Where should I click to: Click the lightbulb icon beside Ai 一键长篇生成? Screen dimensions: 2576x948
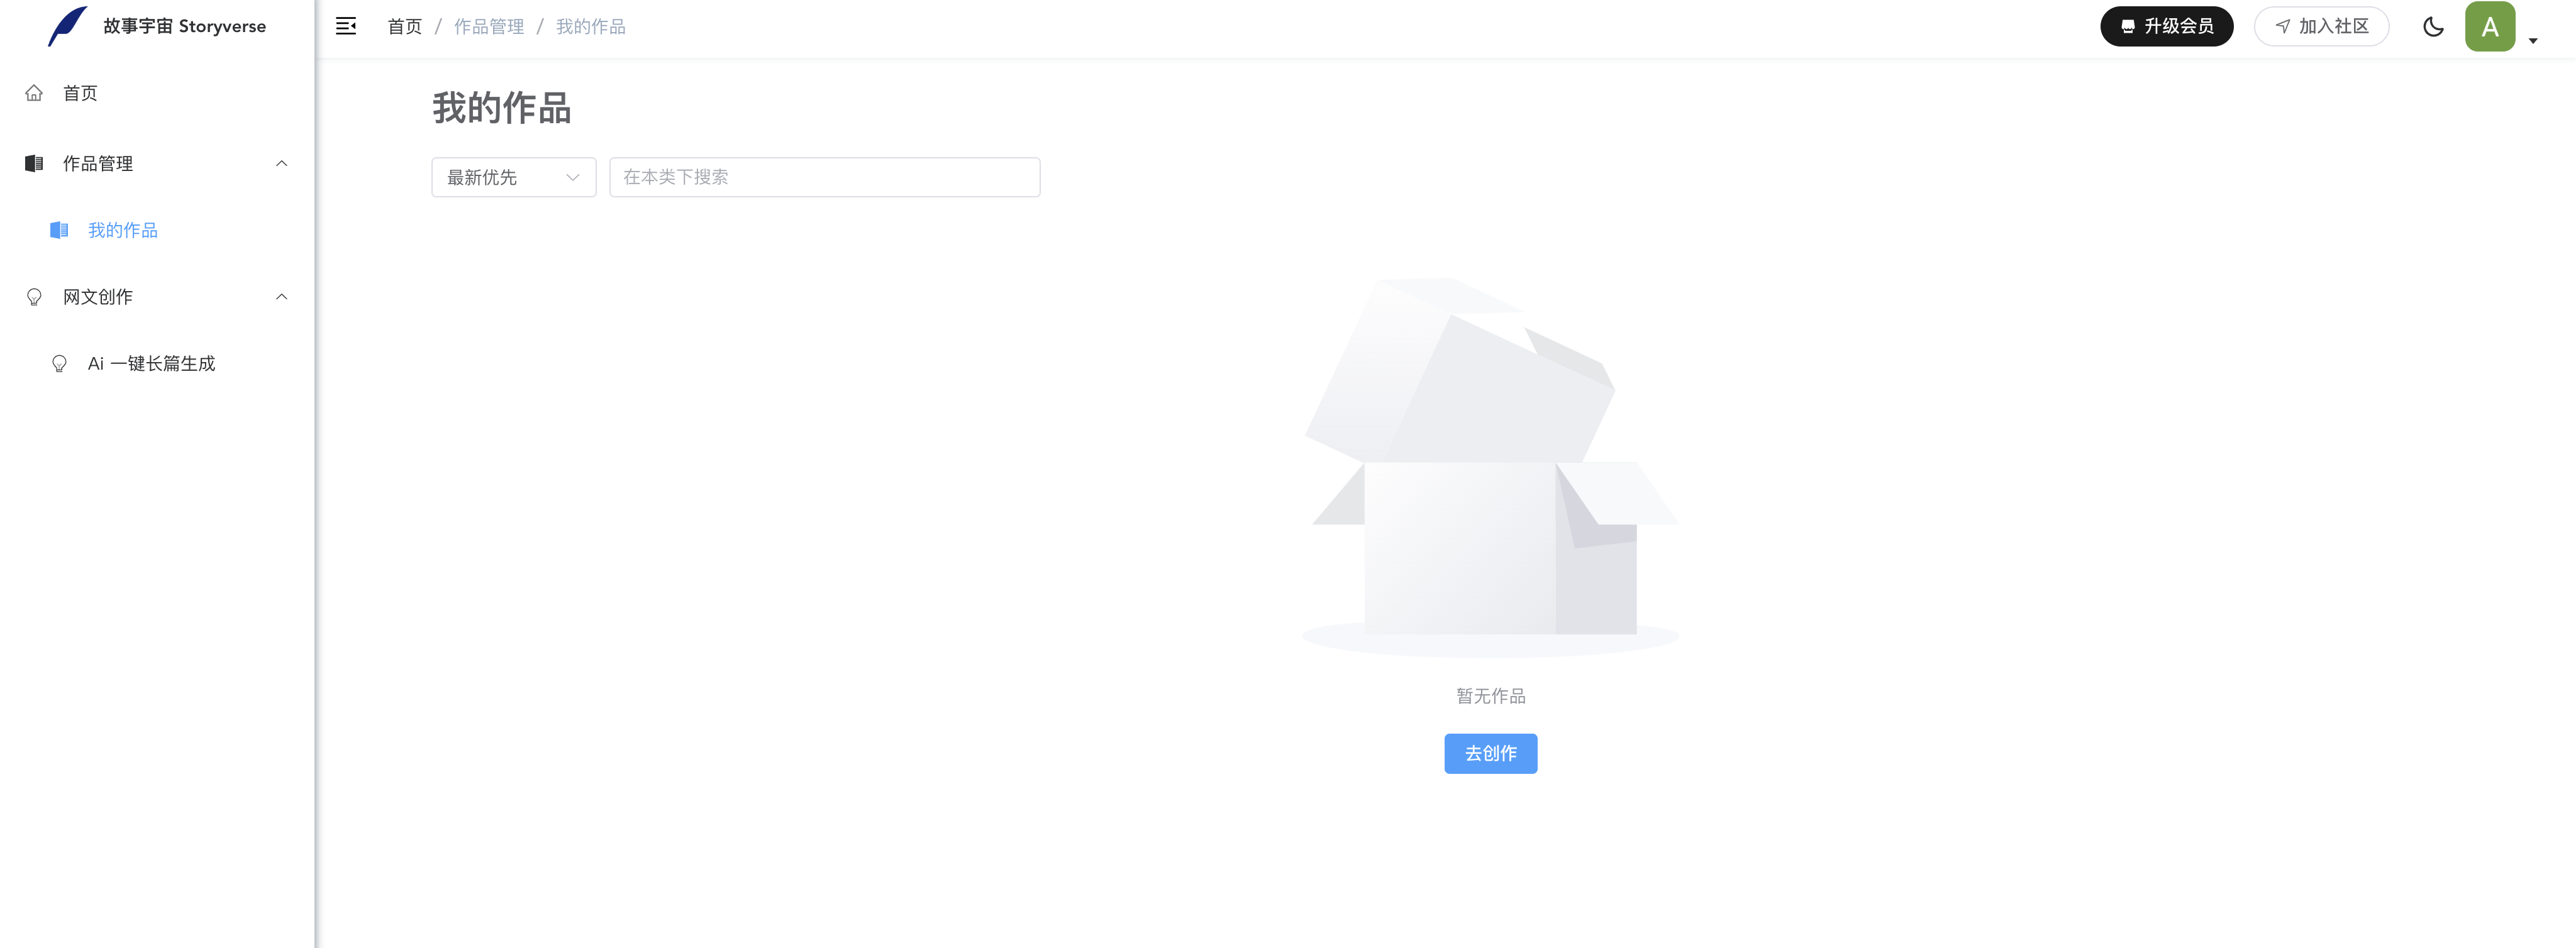59,364
